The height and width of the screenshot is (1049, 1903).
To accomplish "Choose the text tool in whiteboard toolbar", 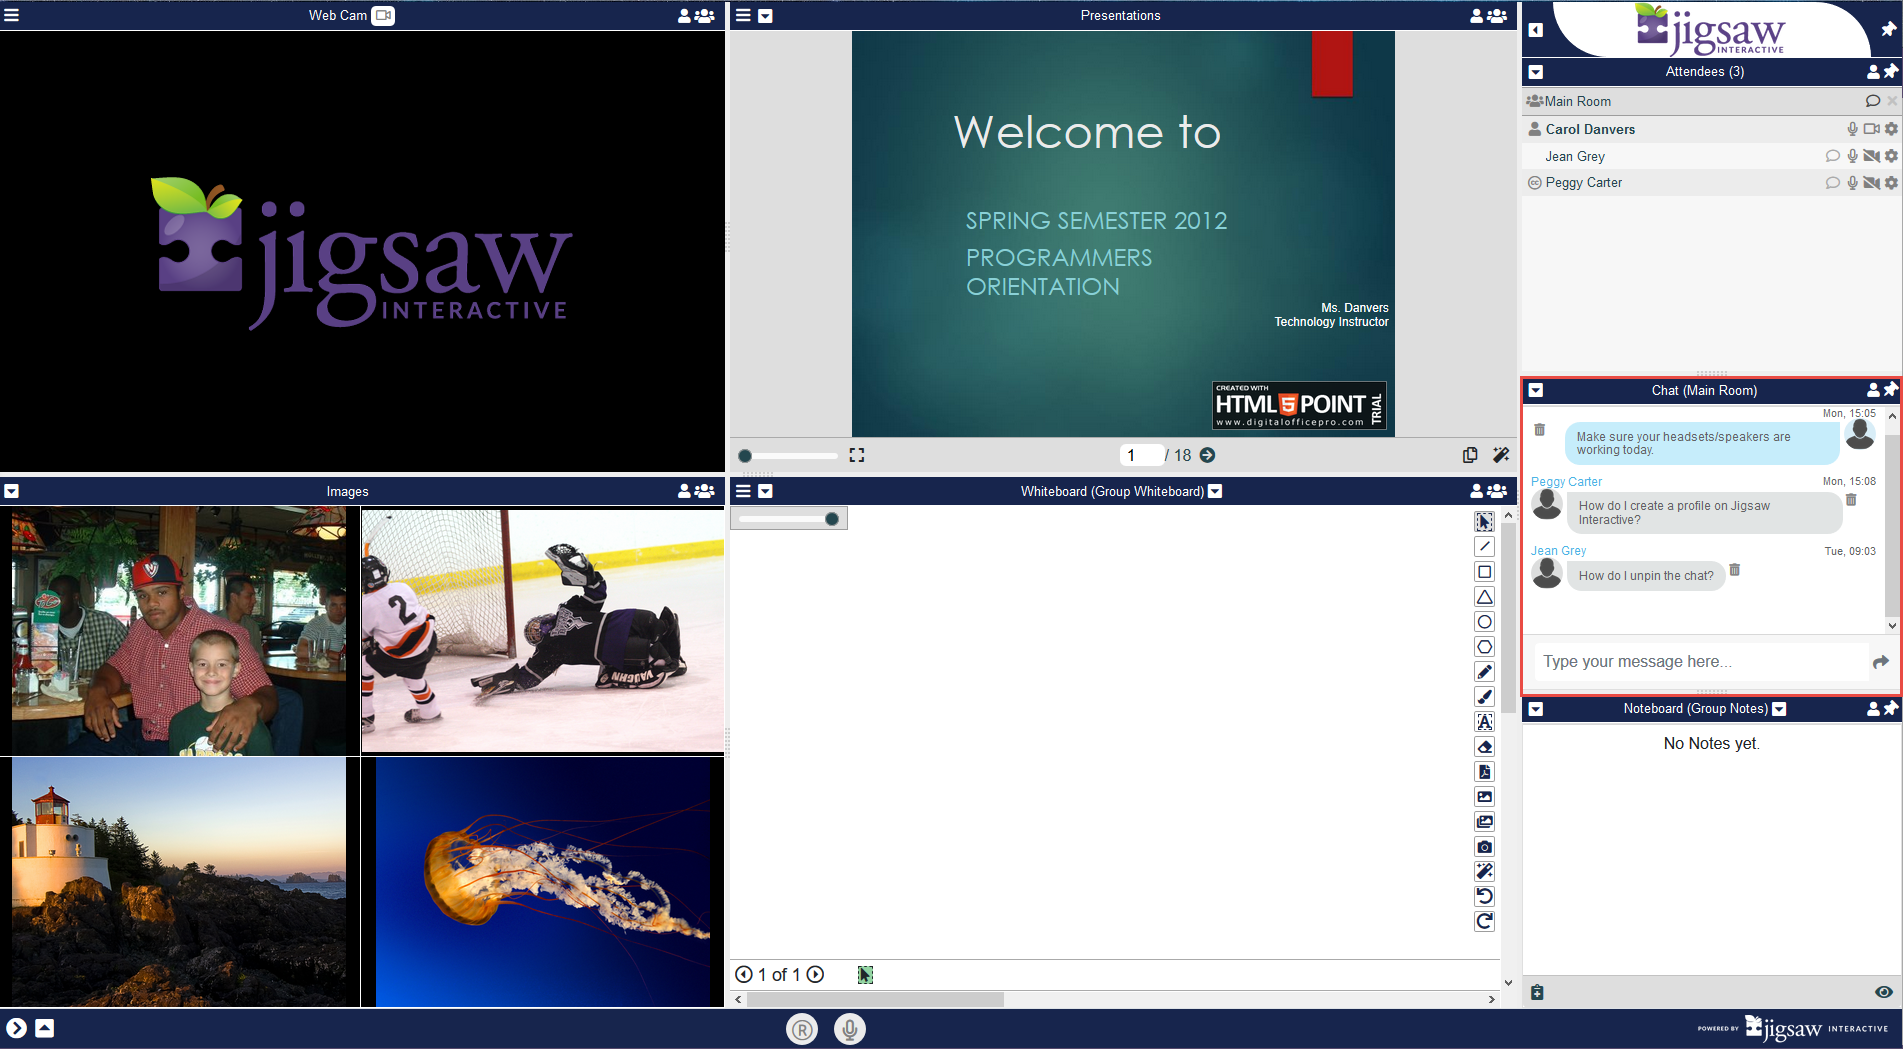I will [1484, 722].
